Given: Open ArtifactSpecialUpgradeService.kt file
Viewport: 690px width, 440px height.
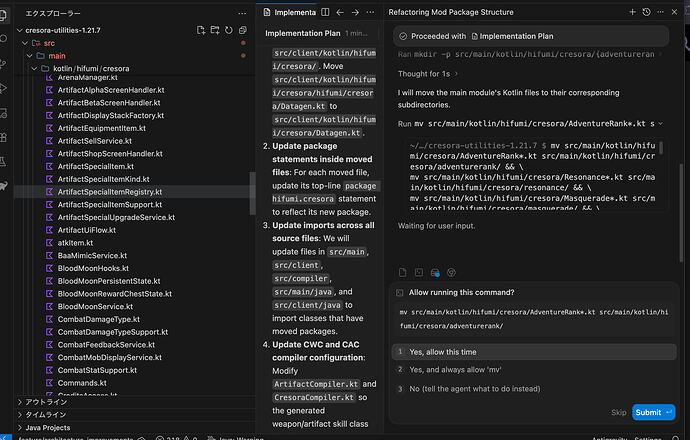Looking at the screenshot, I should [x=116, y=217].
